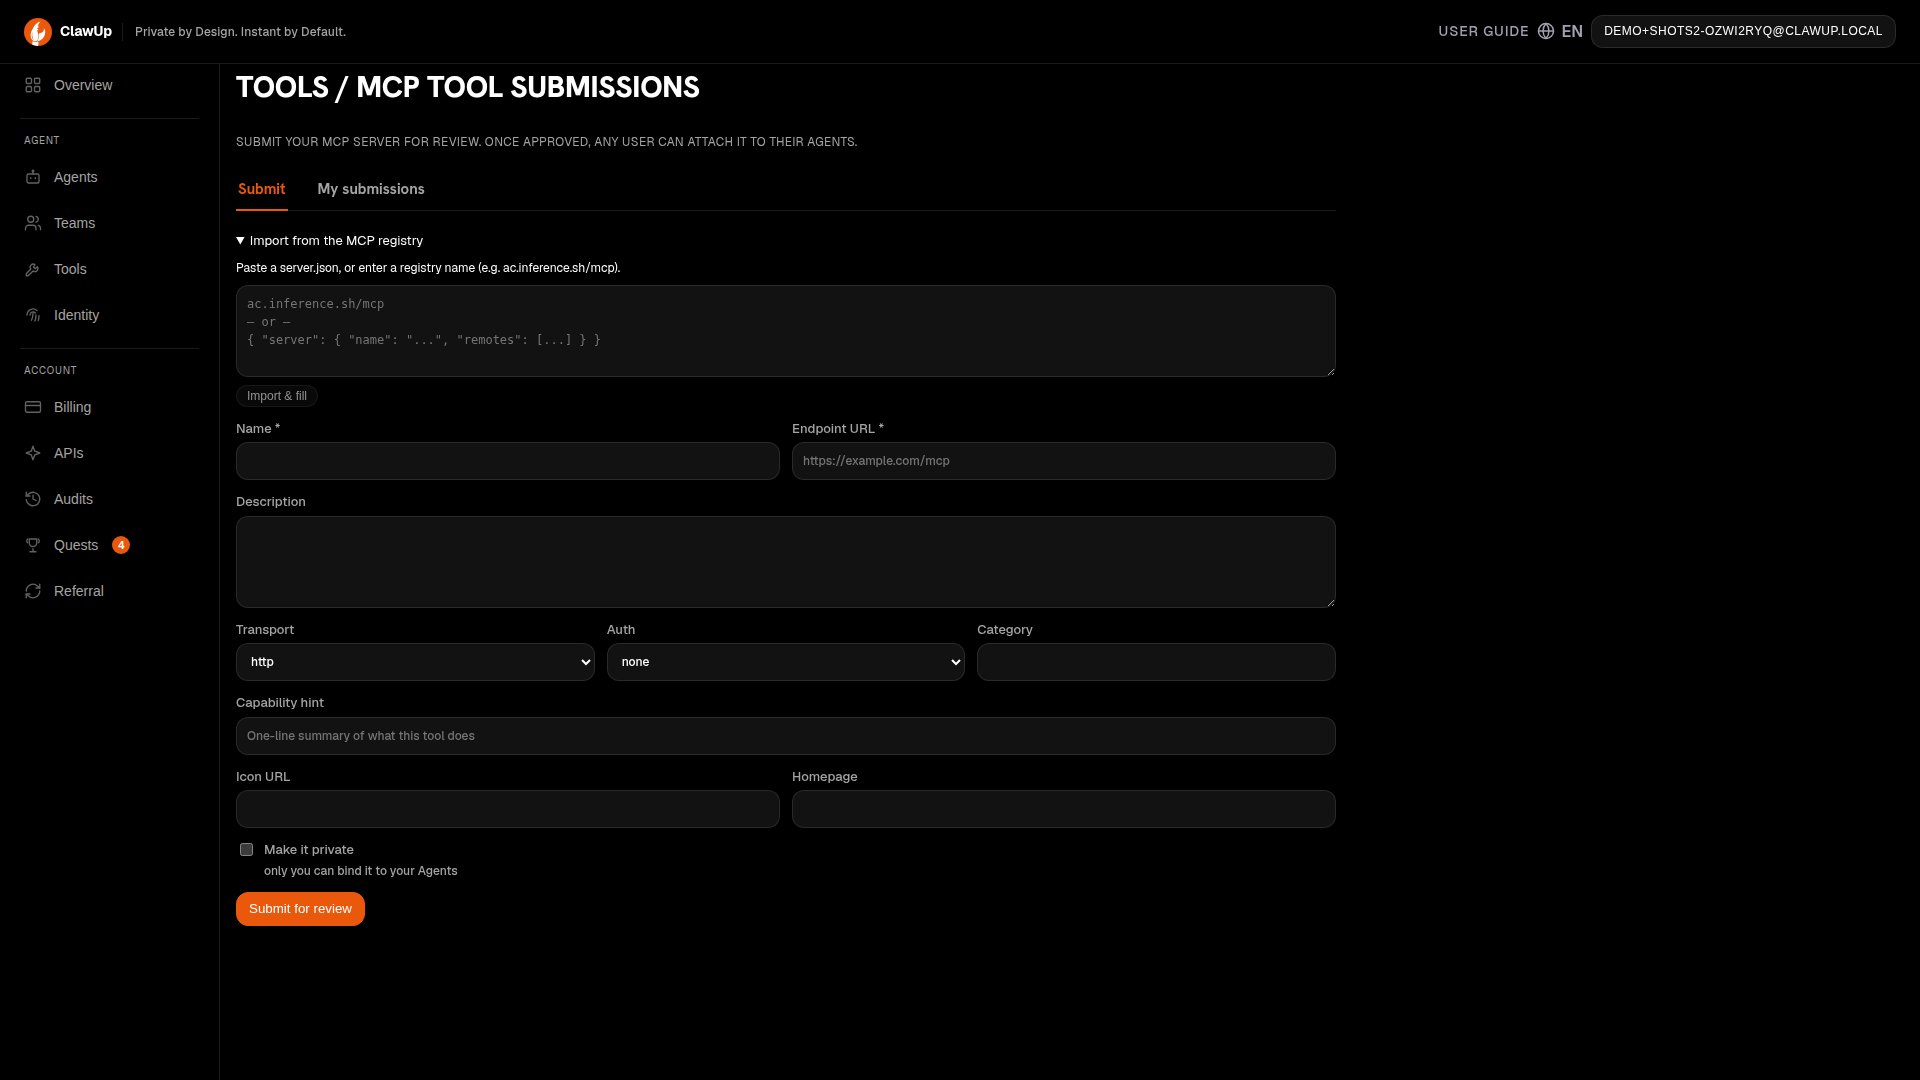The height and width of the screenshot is (1080, 1920).
Task: Switch to the Submit tab
Action: [x=262, y=189]
